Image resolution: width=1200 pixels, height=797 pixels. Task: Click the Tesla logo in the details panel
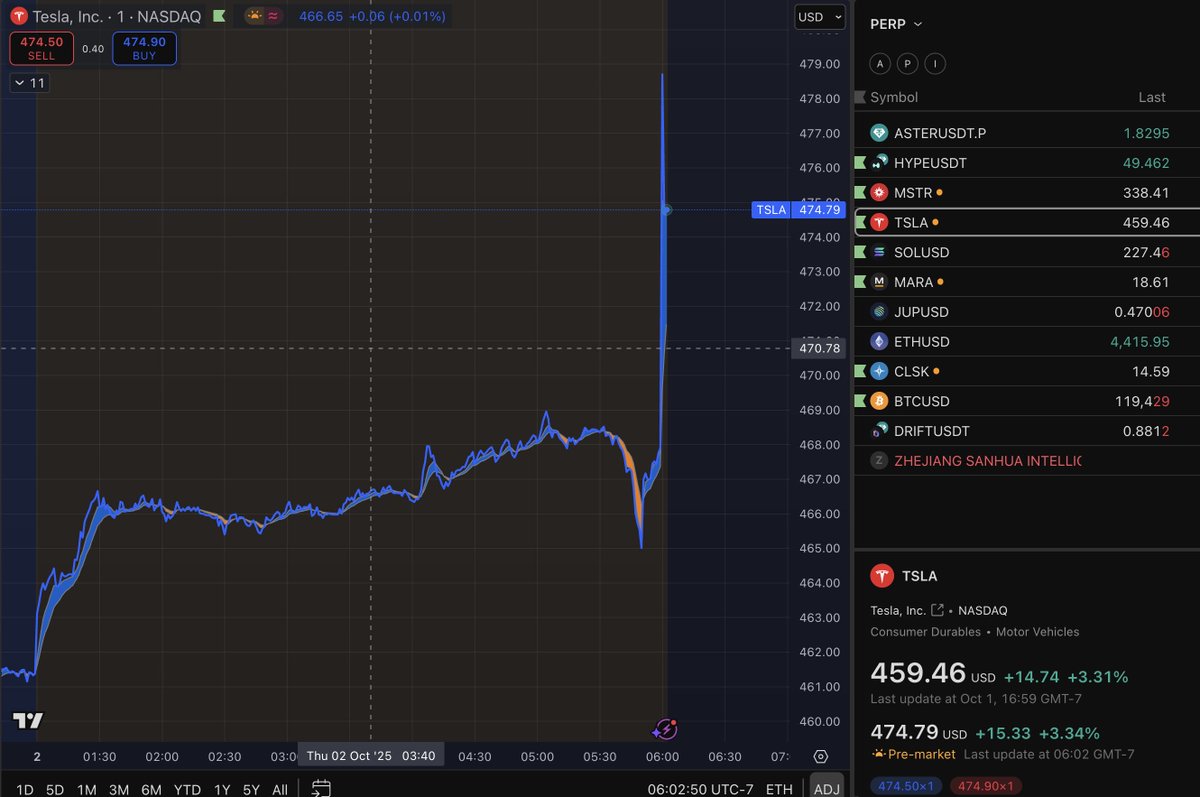click(x=881, y=576)
